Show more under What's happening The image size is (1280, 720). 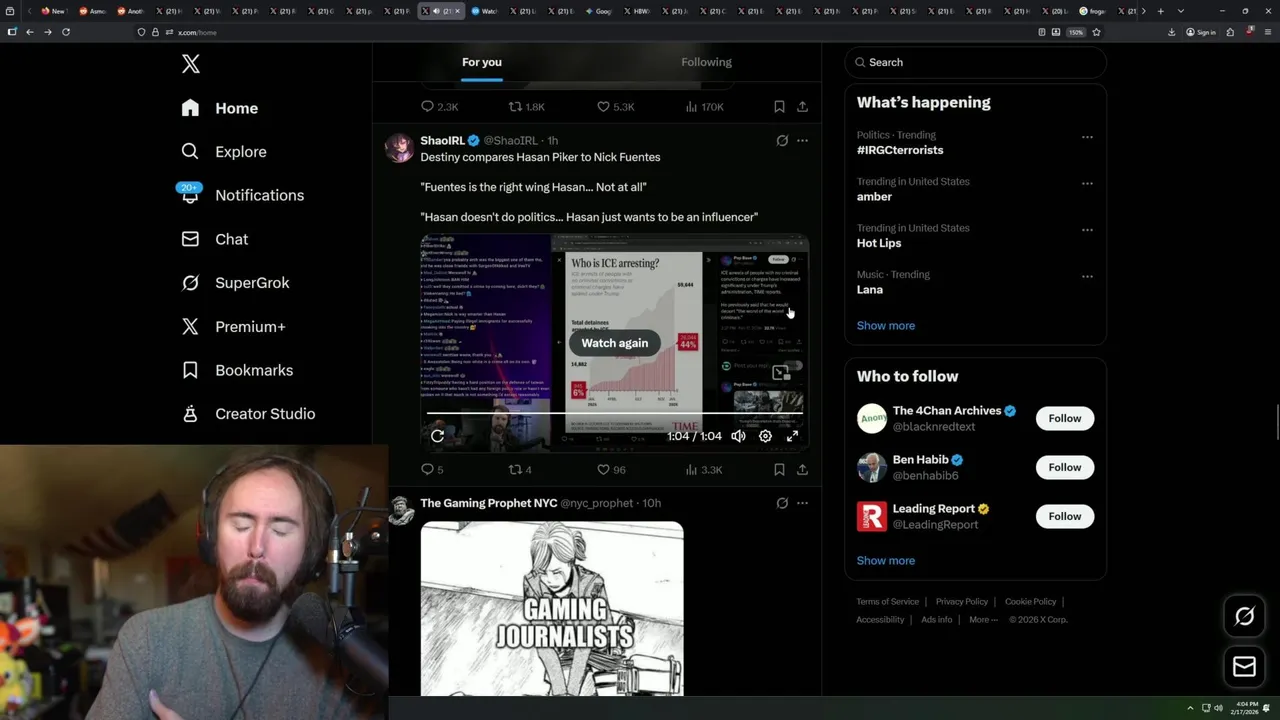[886, 325]
